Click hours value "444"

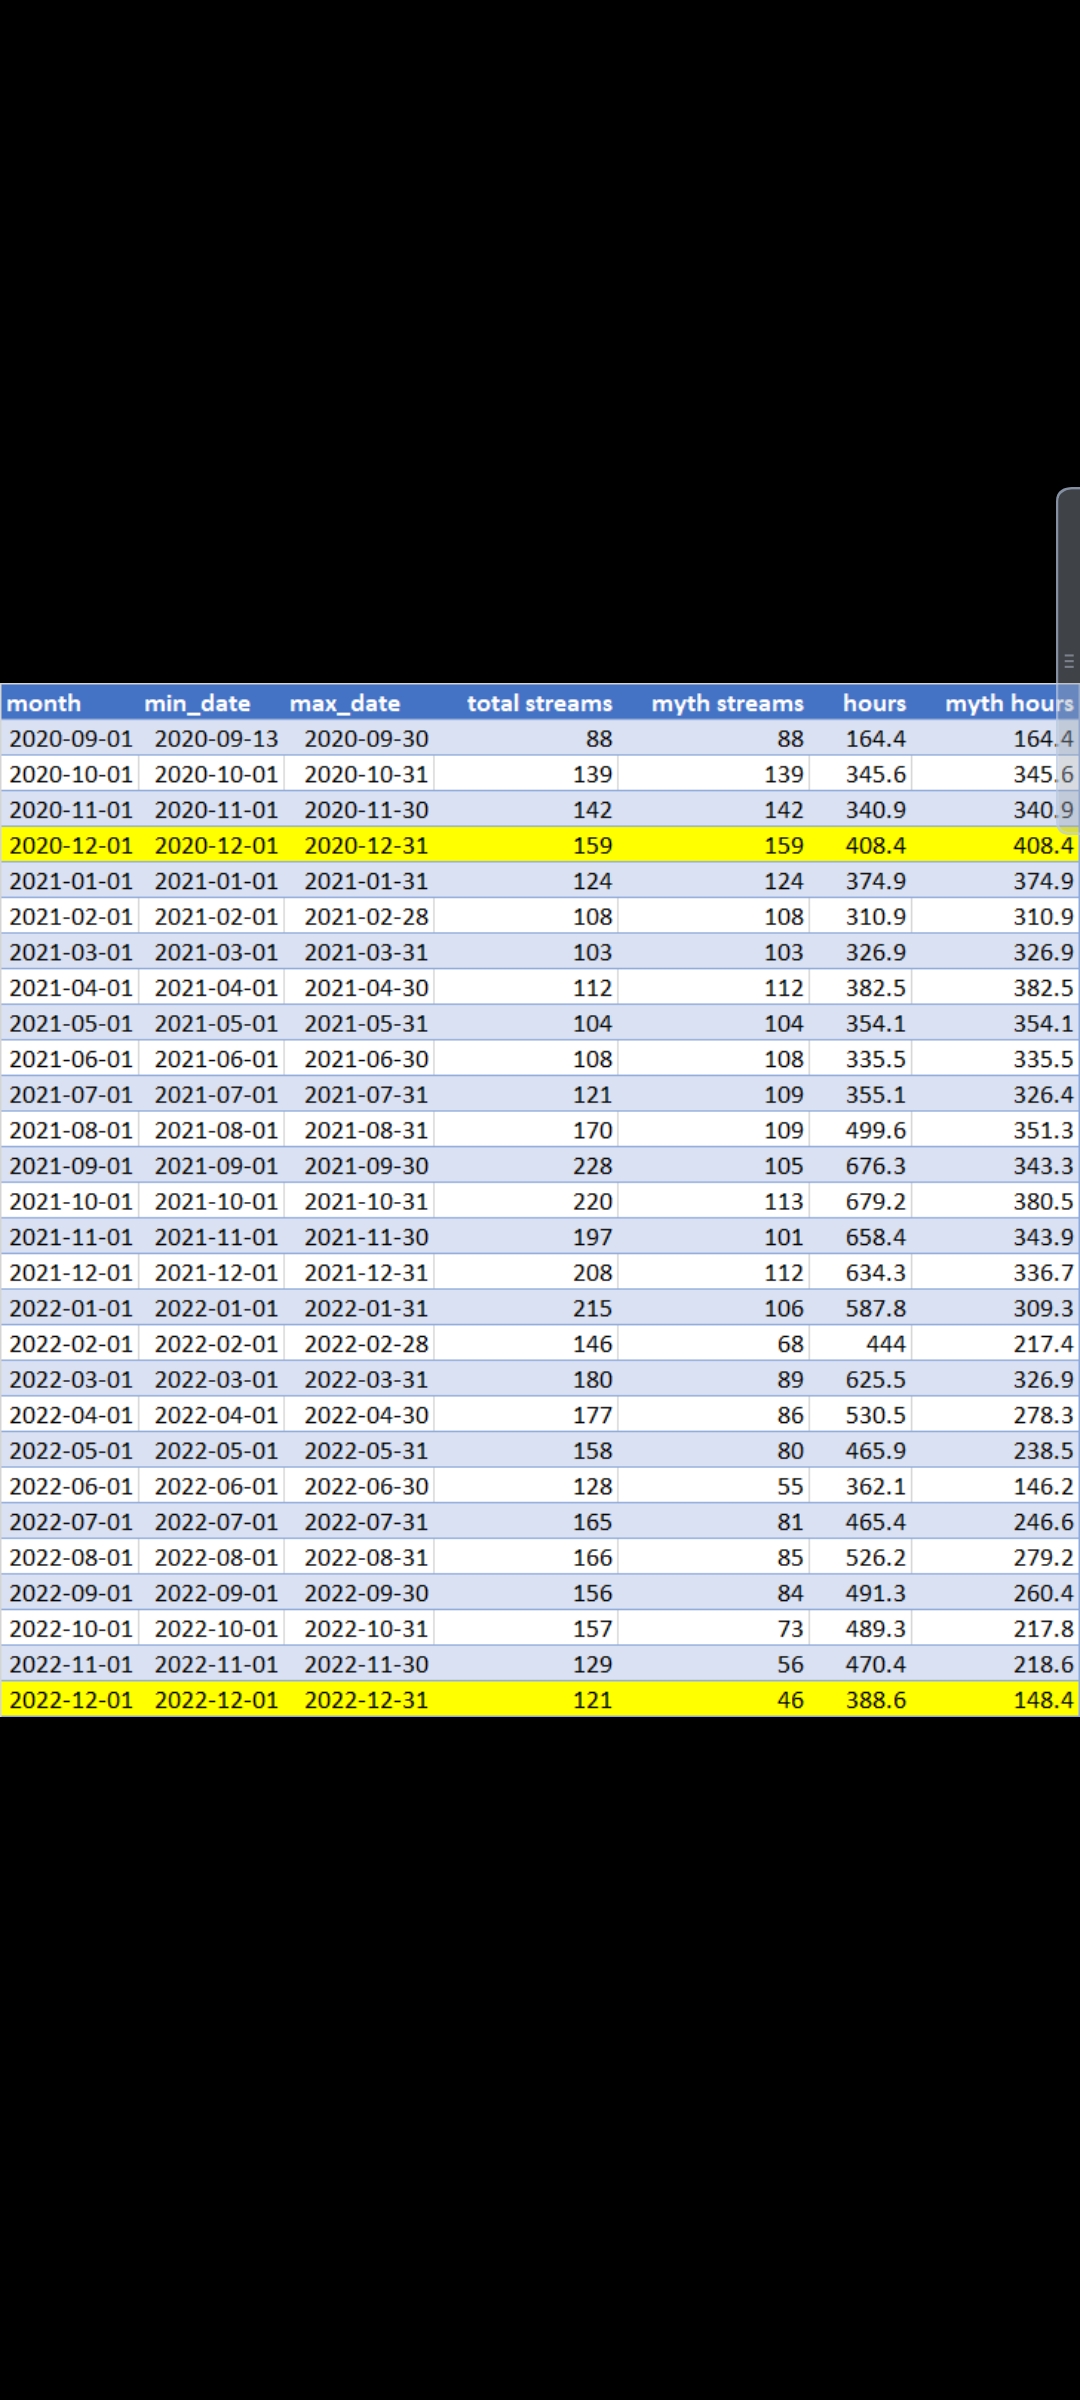886,1344
